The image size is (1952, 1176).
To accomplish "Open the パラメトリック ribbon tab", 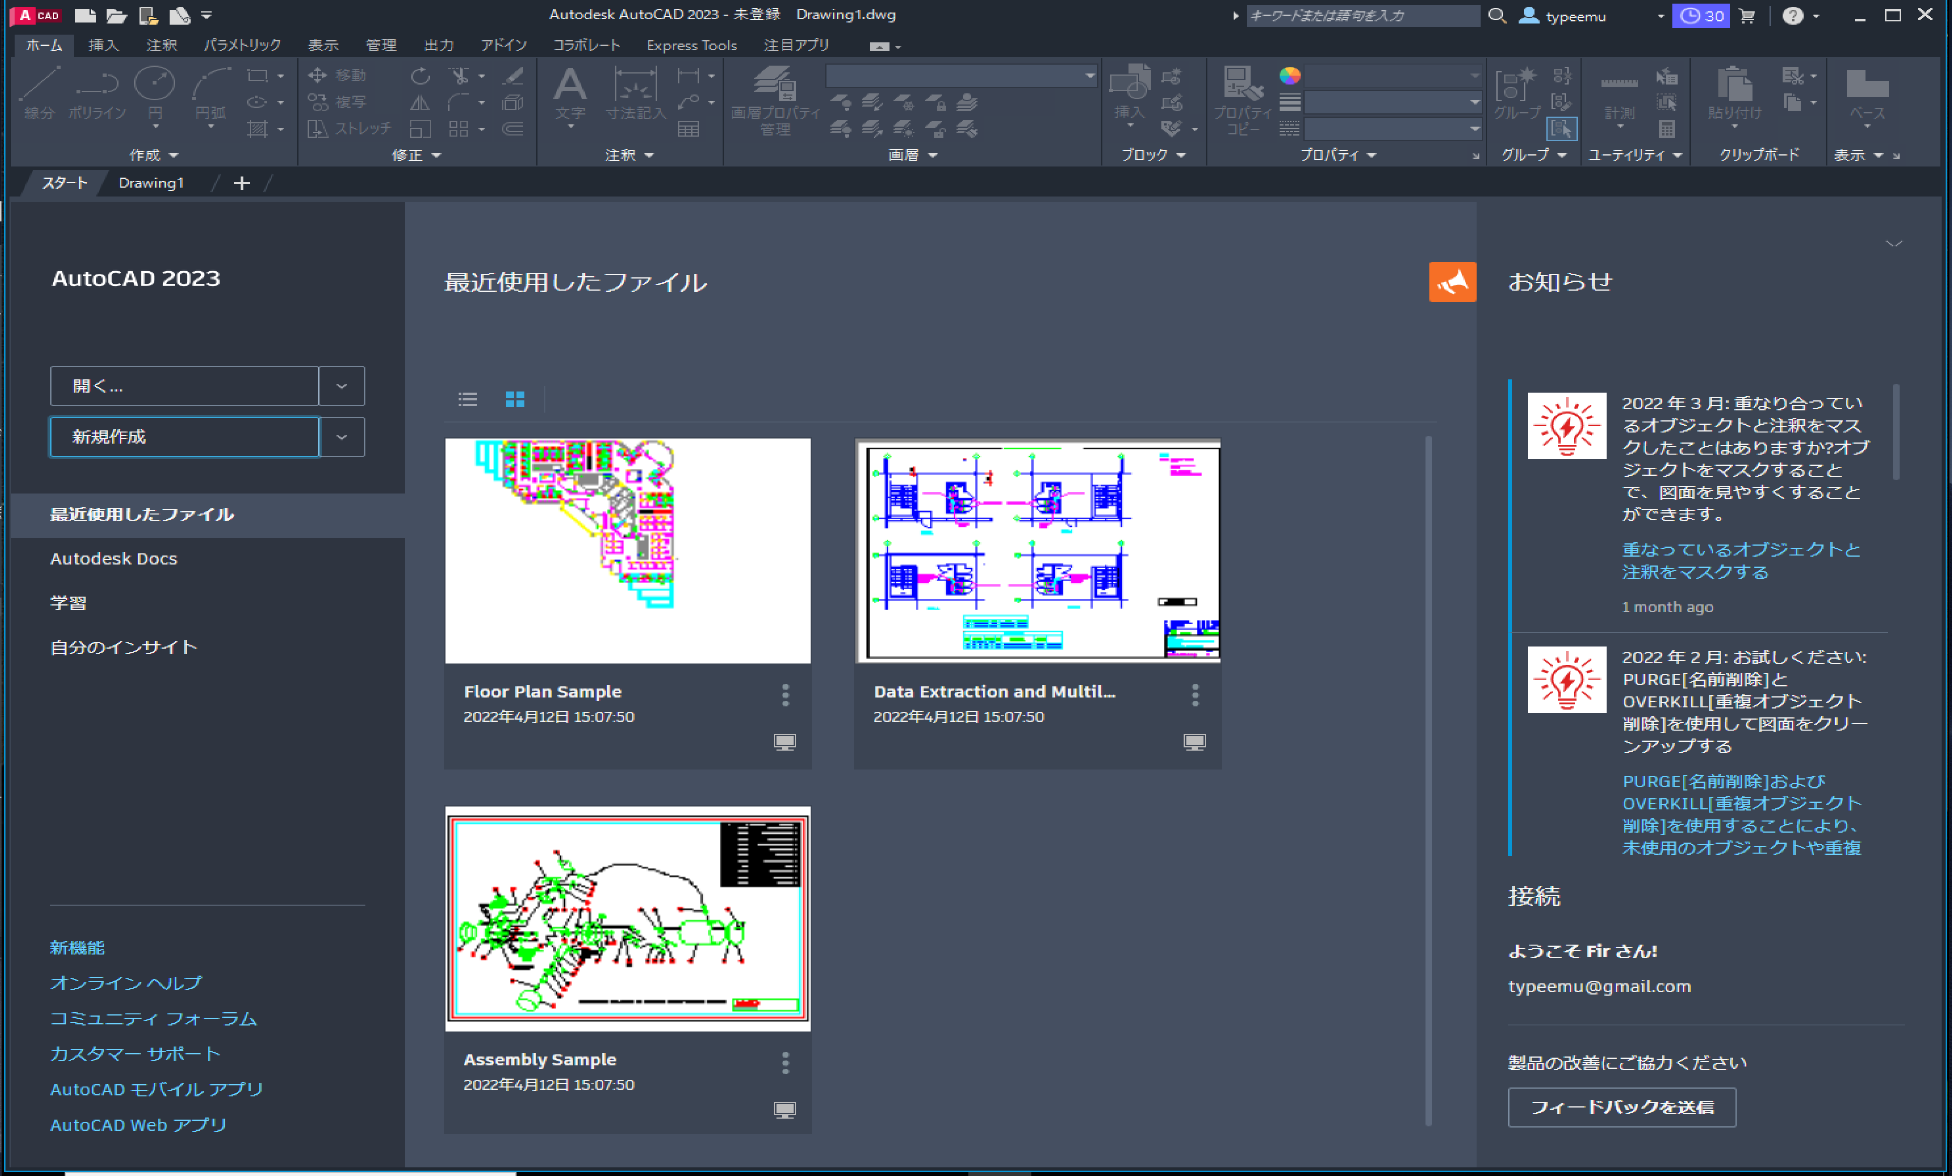I will point(242,45).
